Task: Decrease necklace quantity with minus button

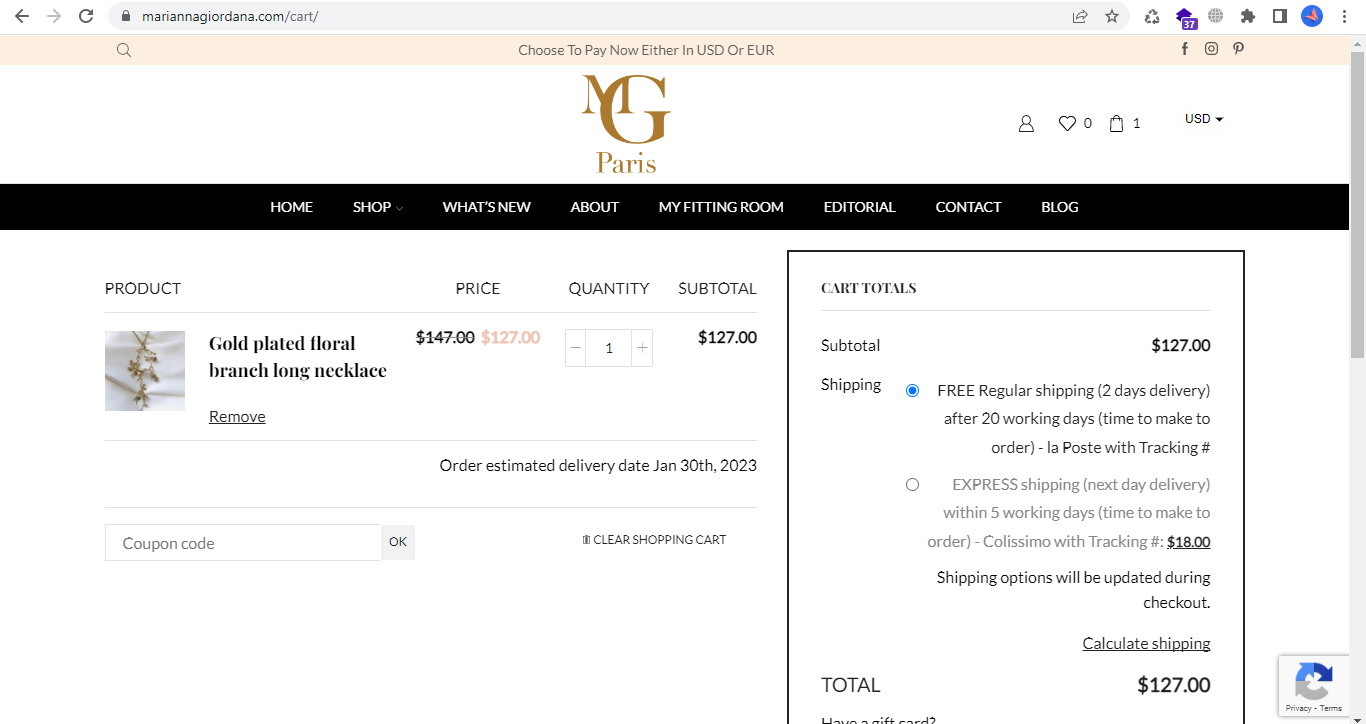Action: pyautogui.click(x=576, y=348)
